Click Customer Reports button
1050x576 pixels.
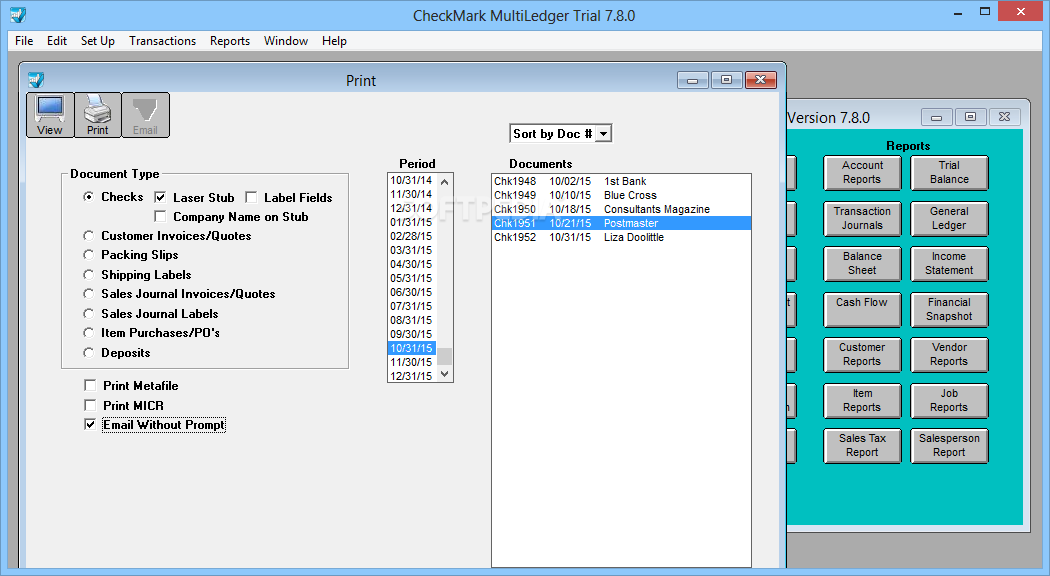(862, 355)
